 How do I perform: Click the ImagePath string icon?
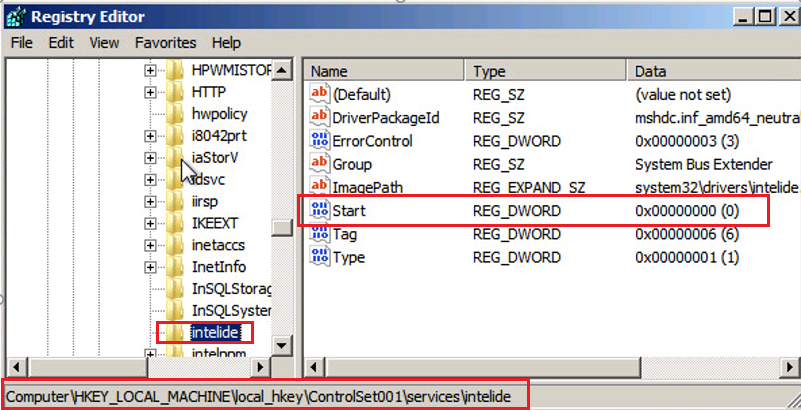pos(320,186)
